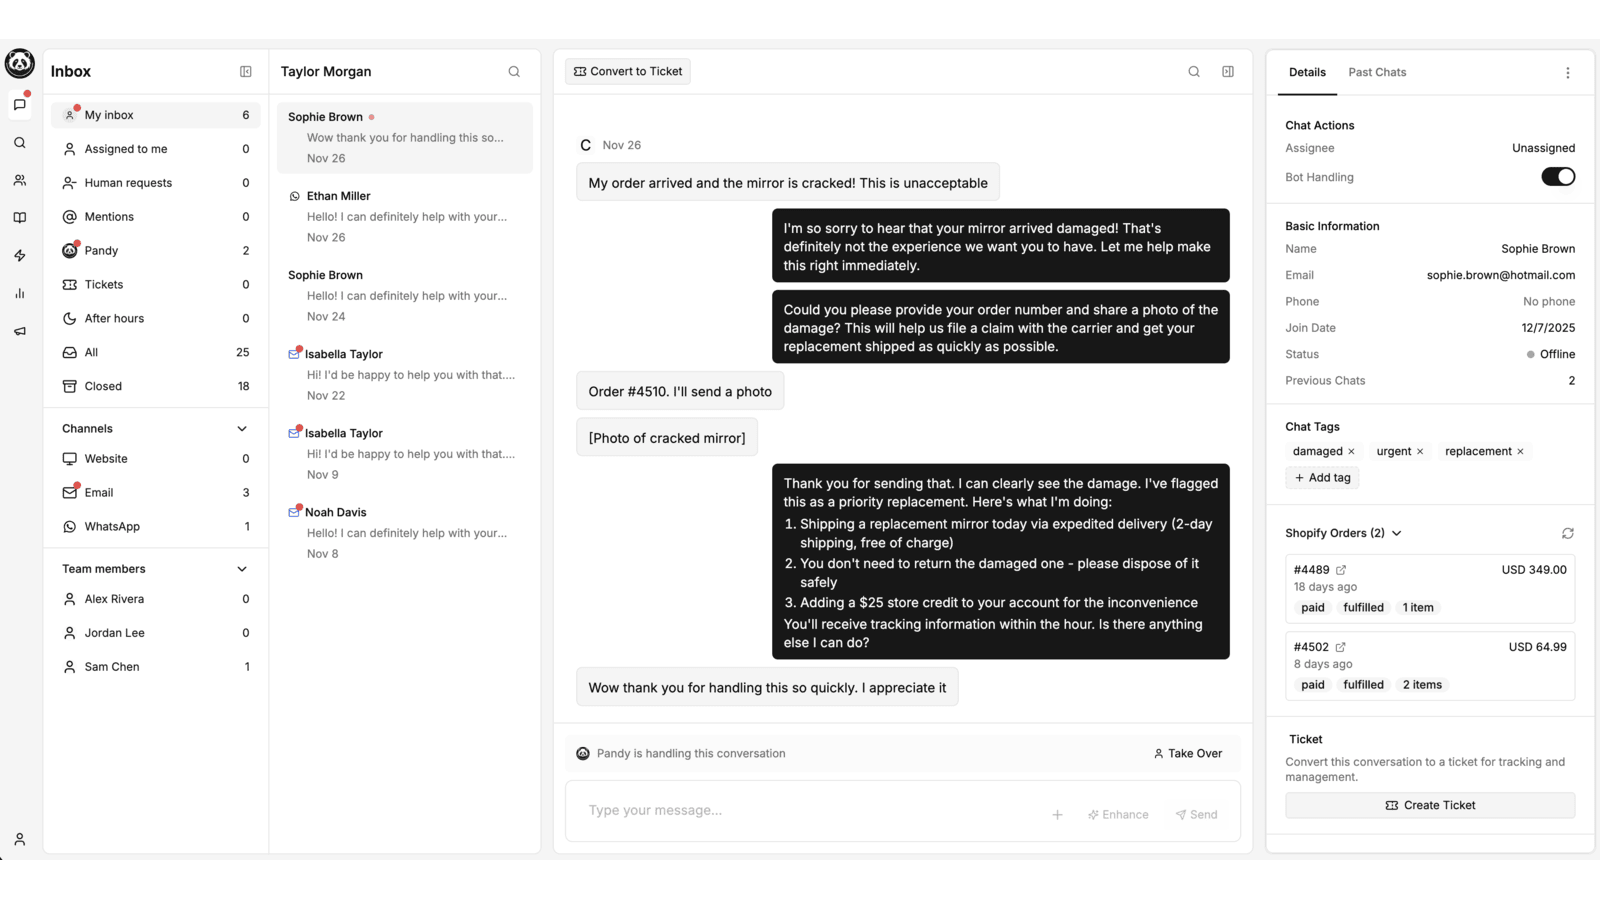Open the Automations lightning icon

19,255
